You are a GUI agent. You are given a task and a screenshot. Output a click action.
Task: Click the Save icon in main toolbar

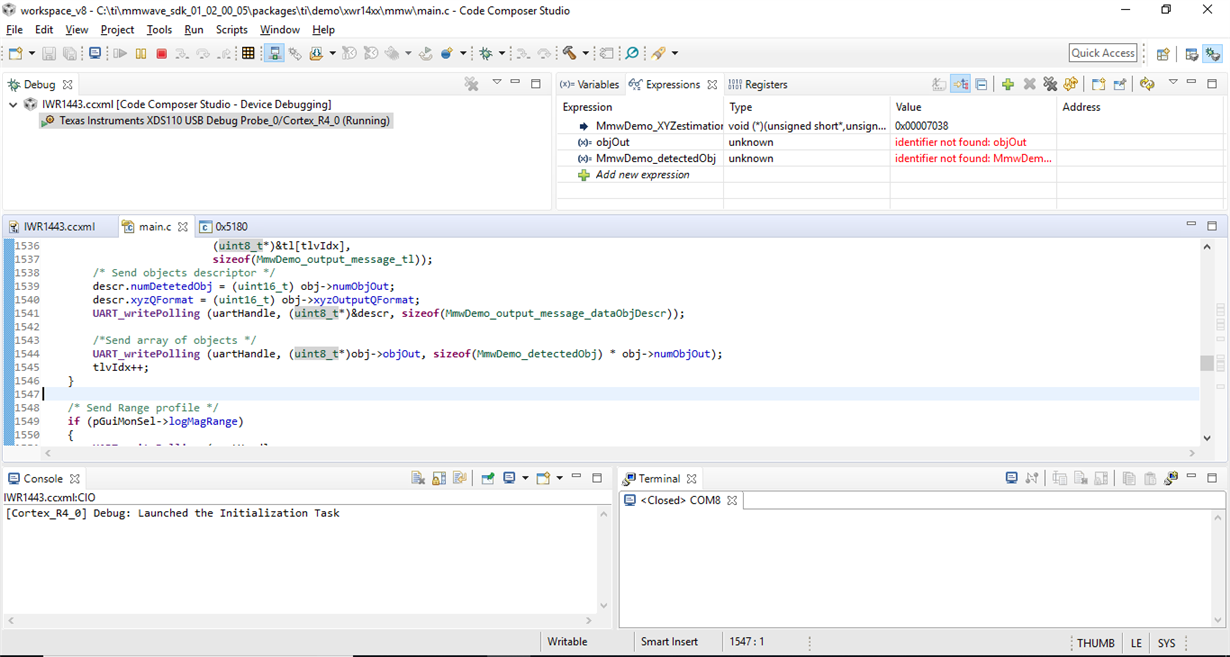pos(49,53)
